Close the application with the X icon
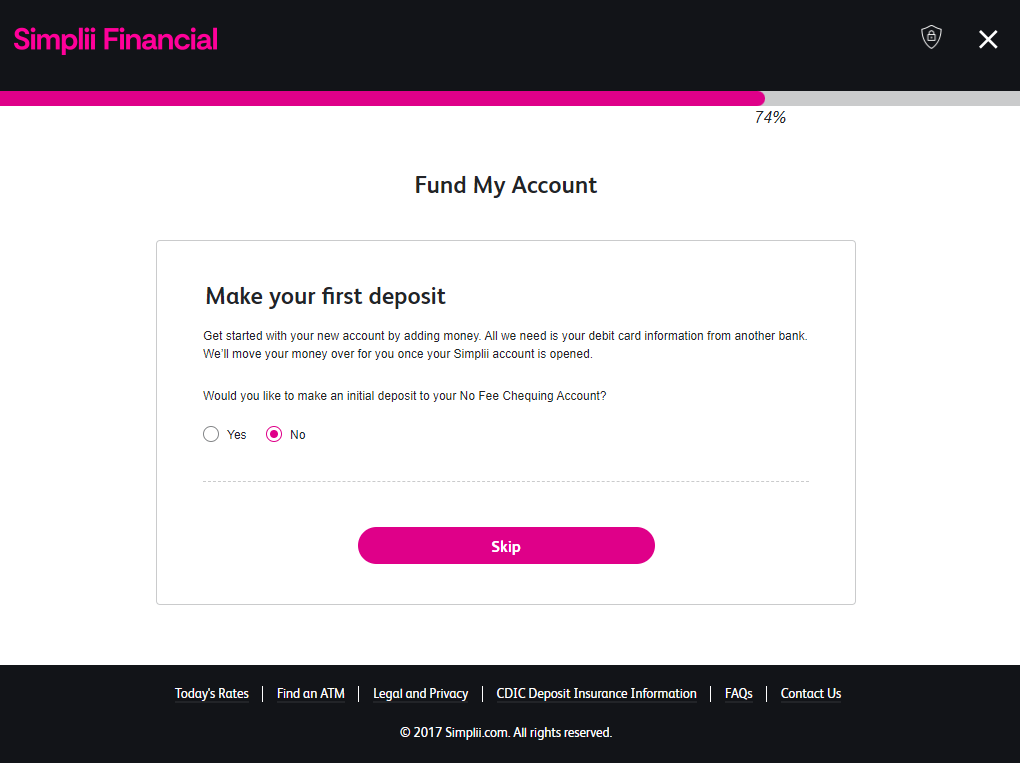The height and width of the screenshot is (763, 1020). (988, 39)
